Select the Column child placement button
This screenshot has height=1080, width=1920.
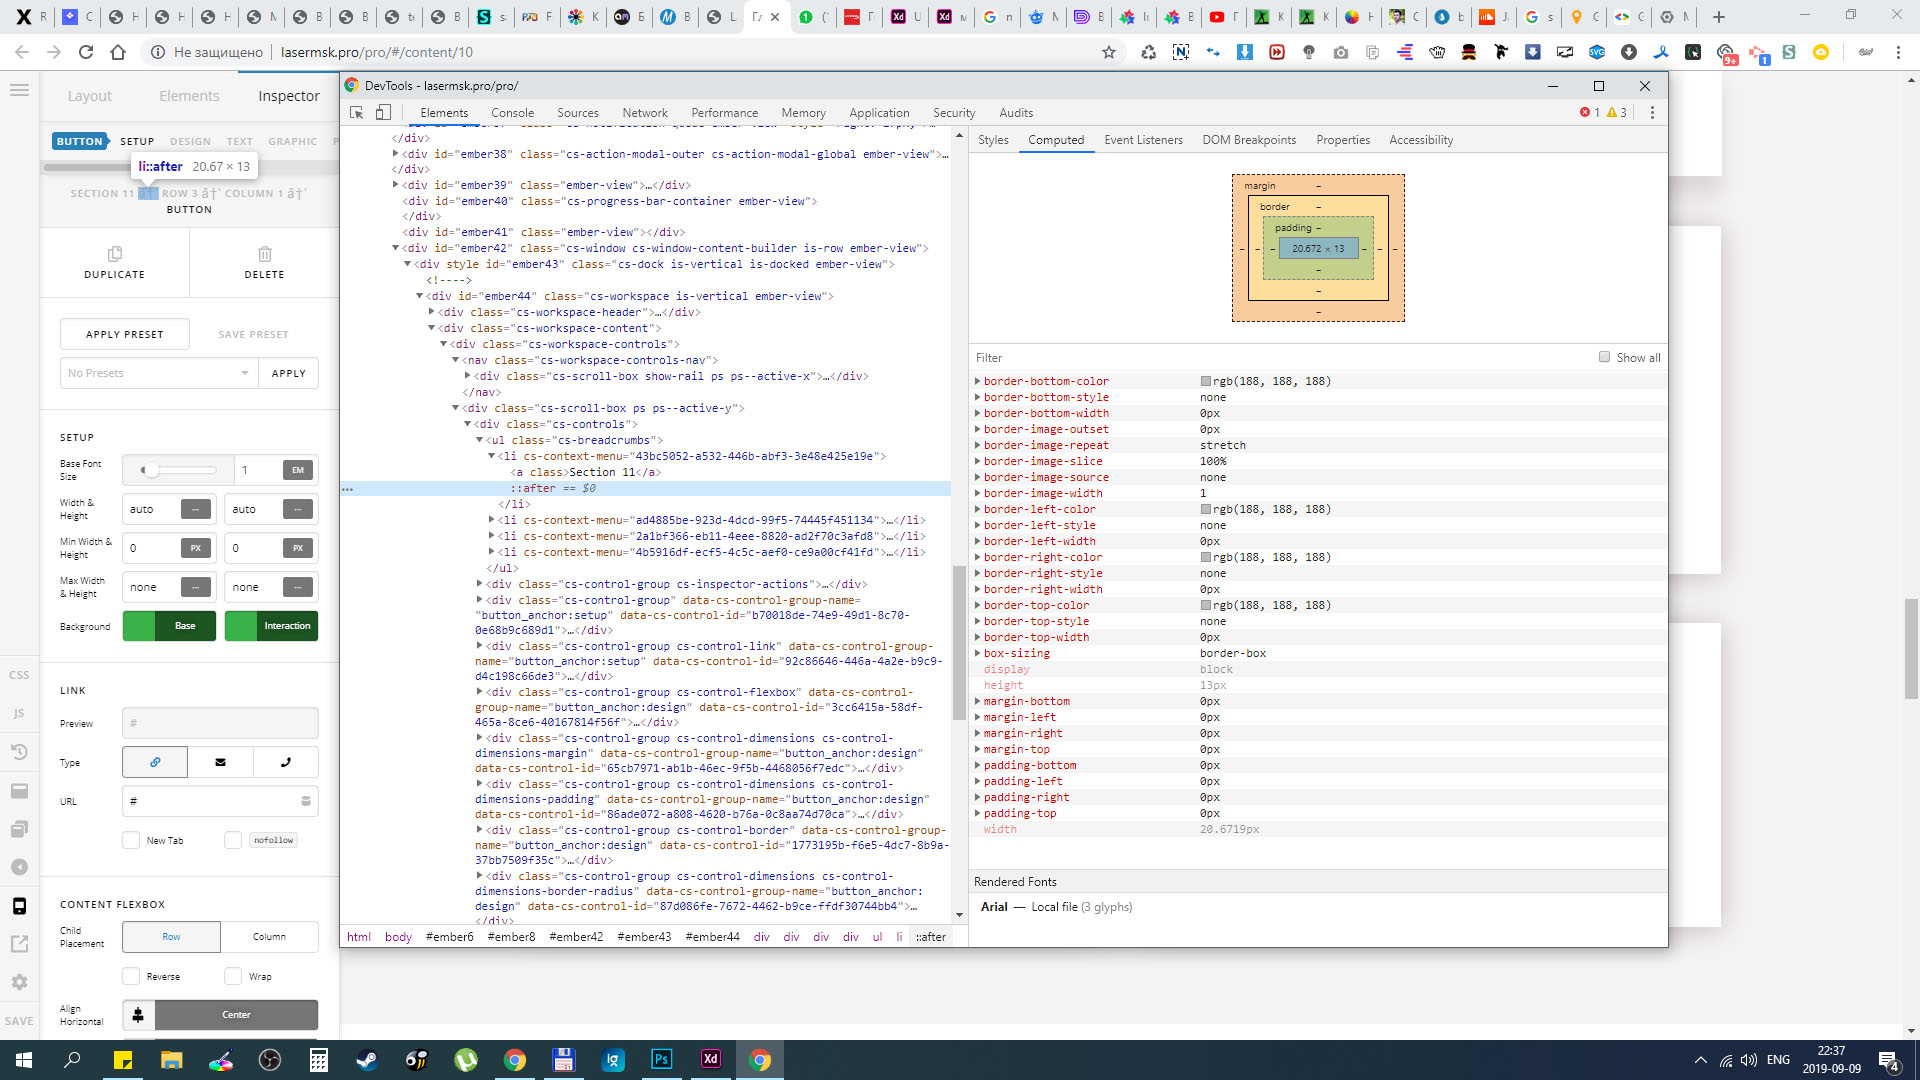pyautogui.click(x=269, y=937)
